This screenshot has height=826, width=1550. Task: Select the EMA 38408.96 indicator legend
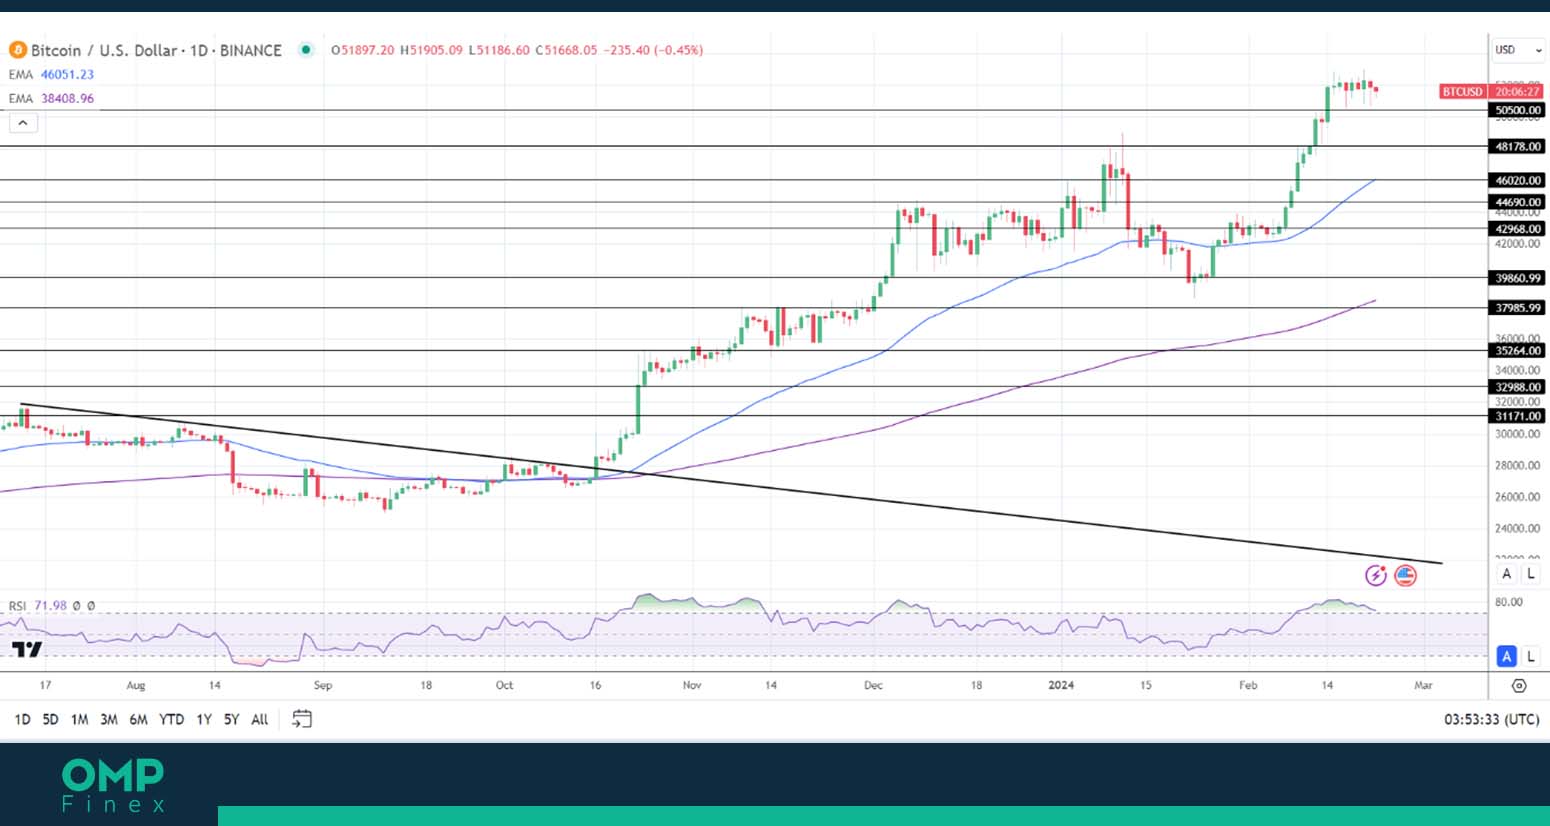(x=51, y=99)
